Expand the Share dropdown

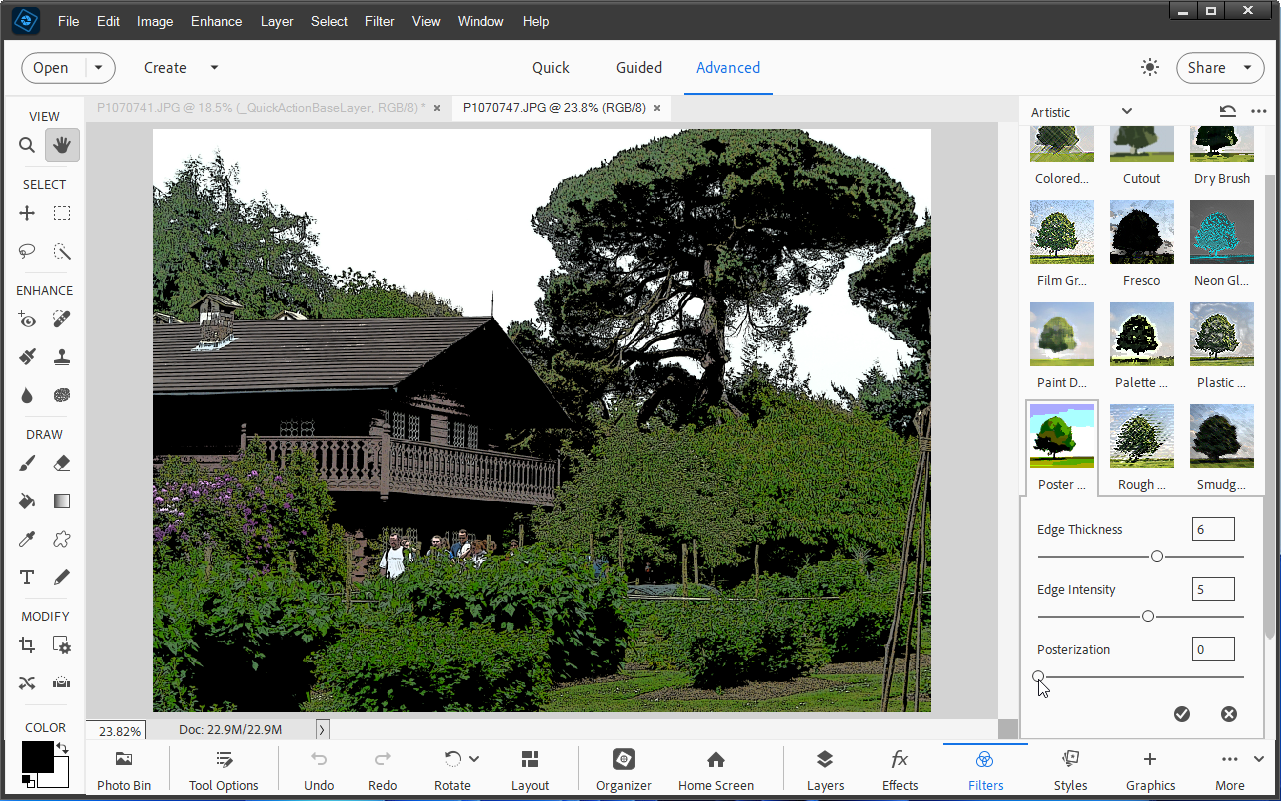(1247, 68)
